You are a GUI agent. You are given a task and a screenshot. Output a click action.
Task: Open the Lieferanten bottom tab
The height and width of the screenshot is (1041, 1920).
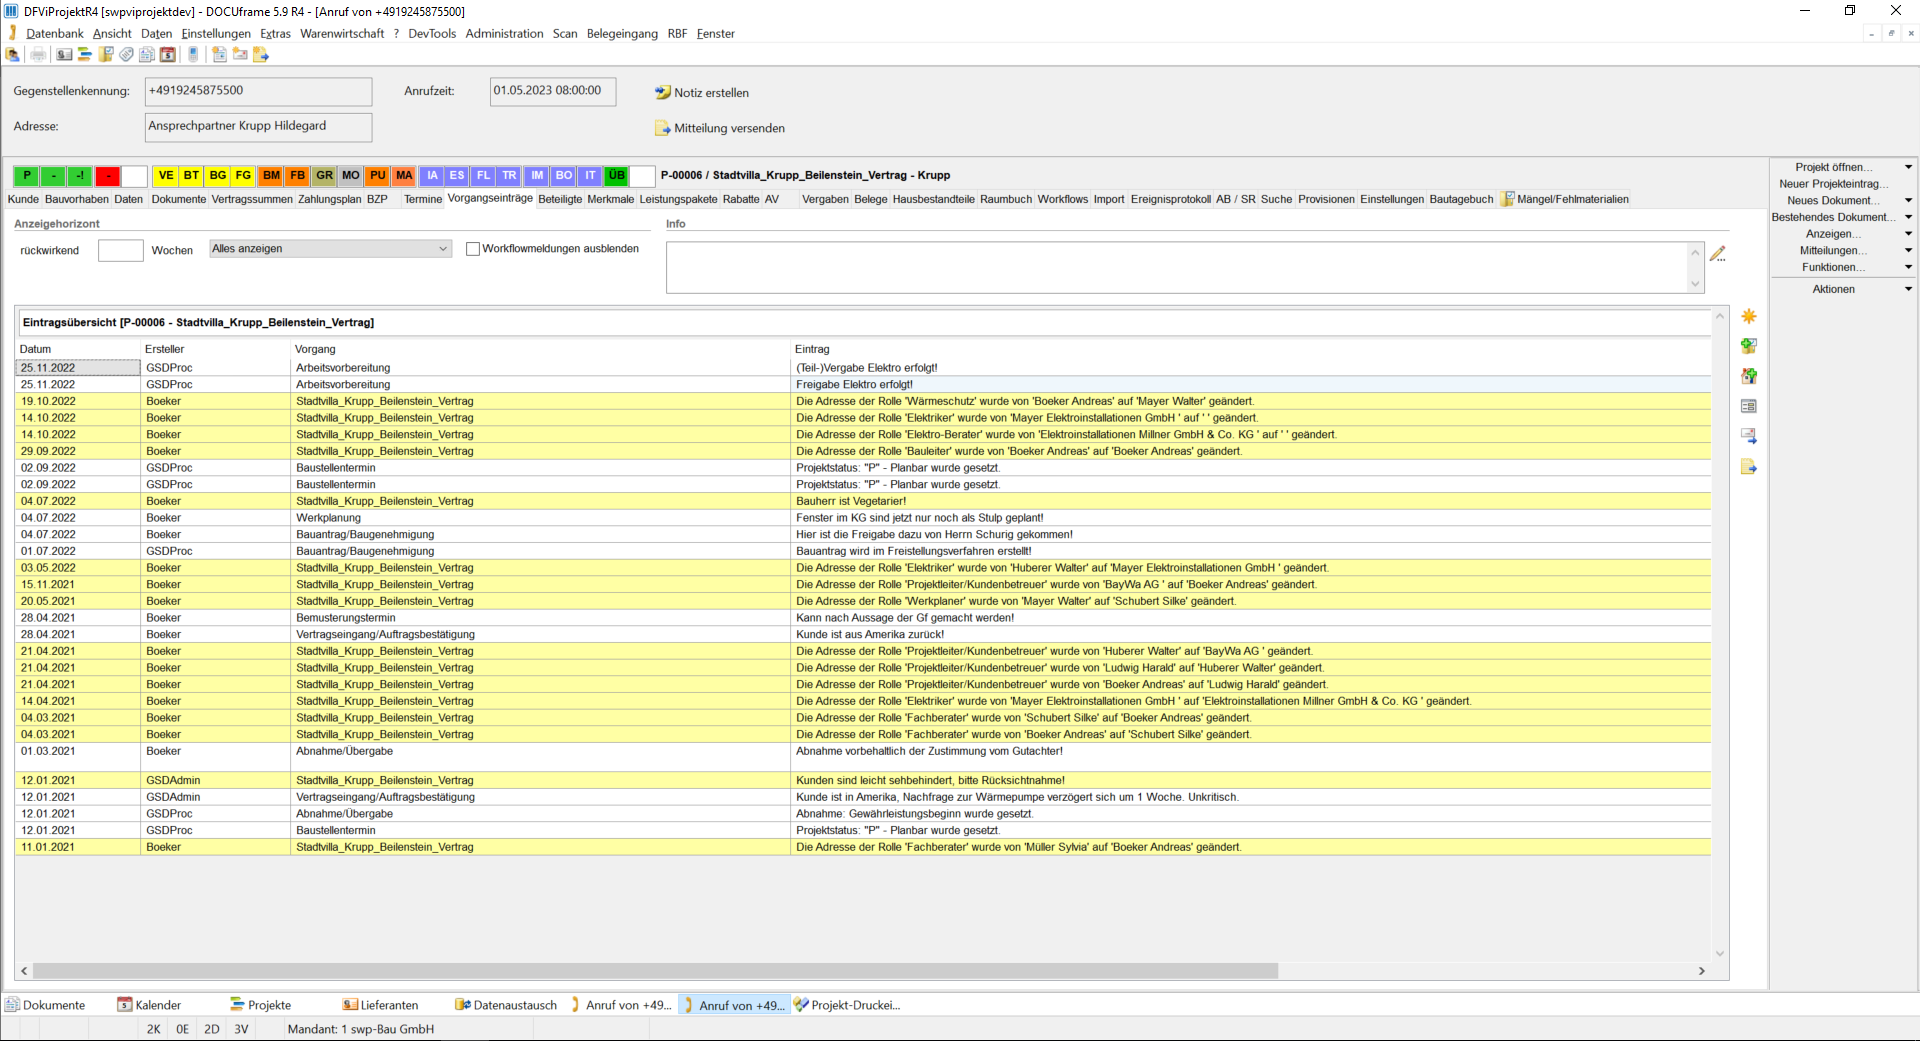pos(380,1005)
